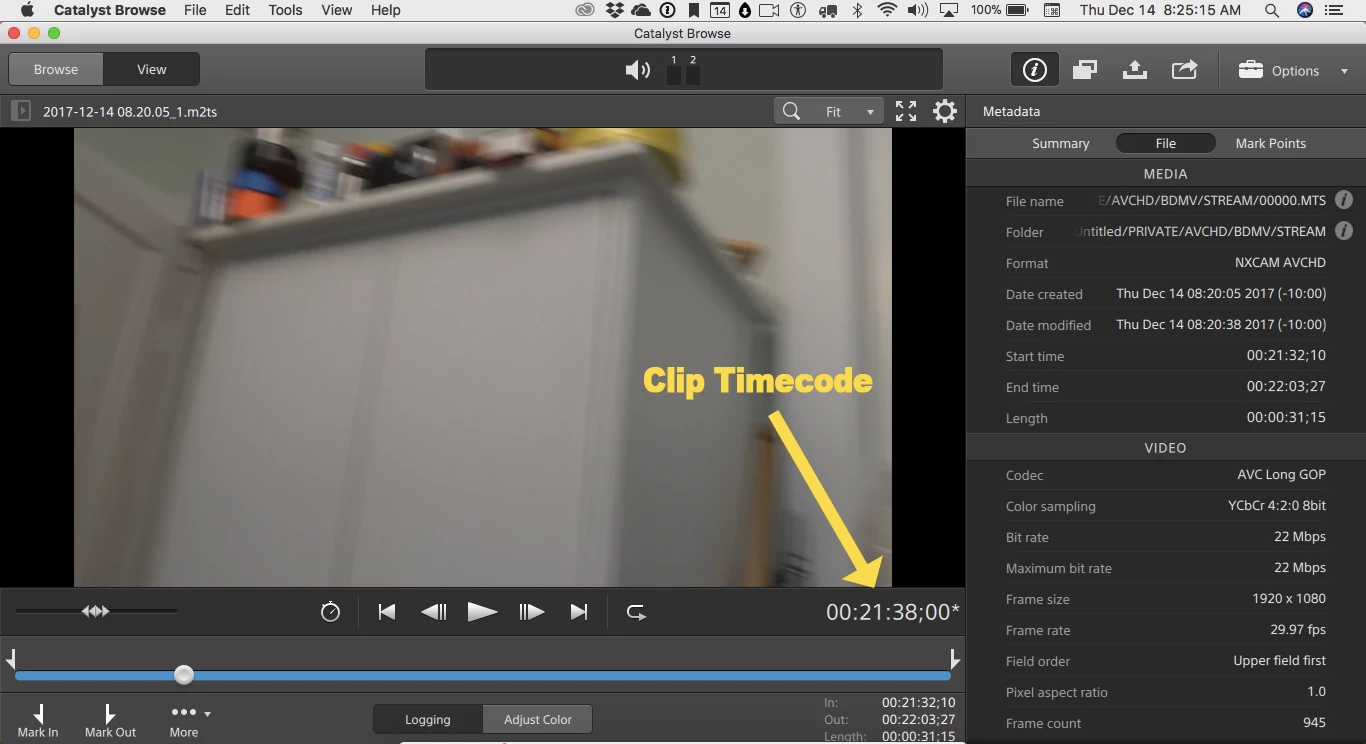Click the blue timeline scrub bar
Image resolution: width=1366 pixels, height=744 pixels.
click(482, 676)
